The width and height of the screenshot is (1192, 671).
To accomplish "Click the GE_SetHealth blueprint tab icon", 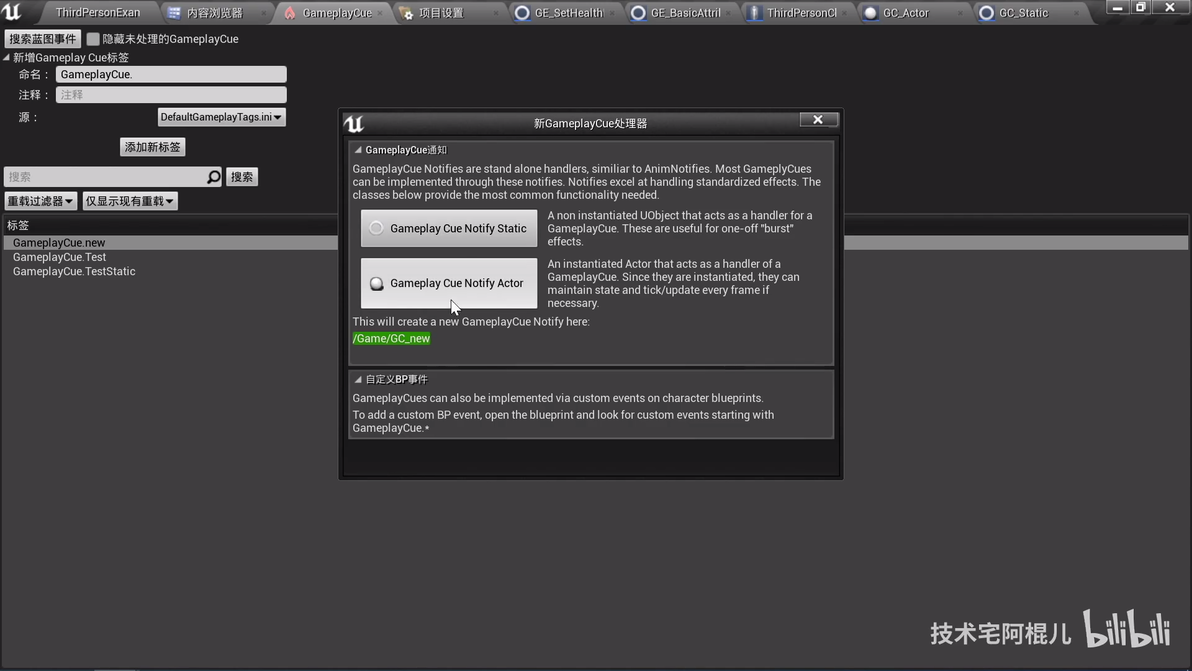I will point(522,13).
